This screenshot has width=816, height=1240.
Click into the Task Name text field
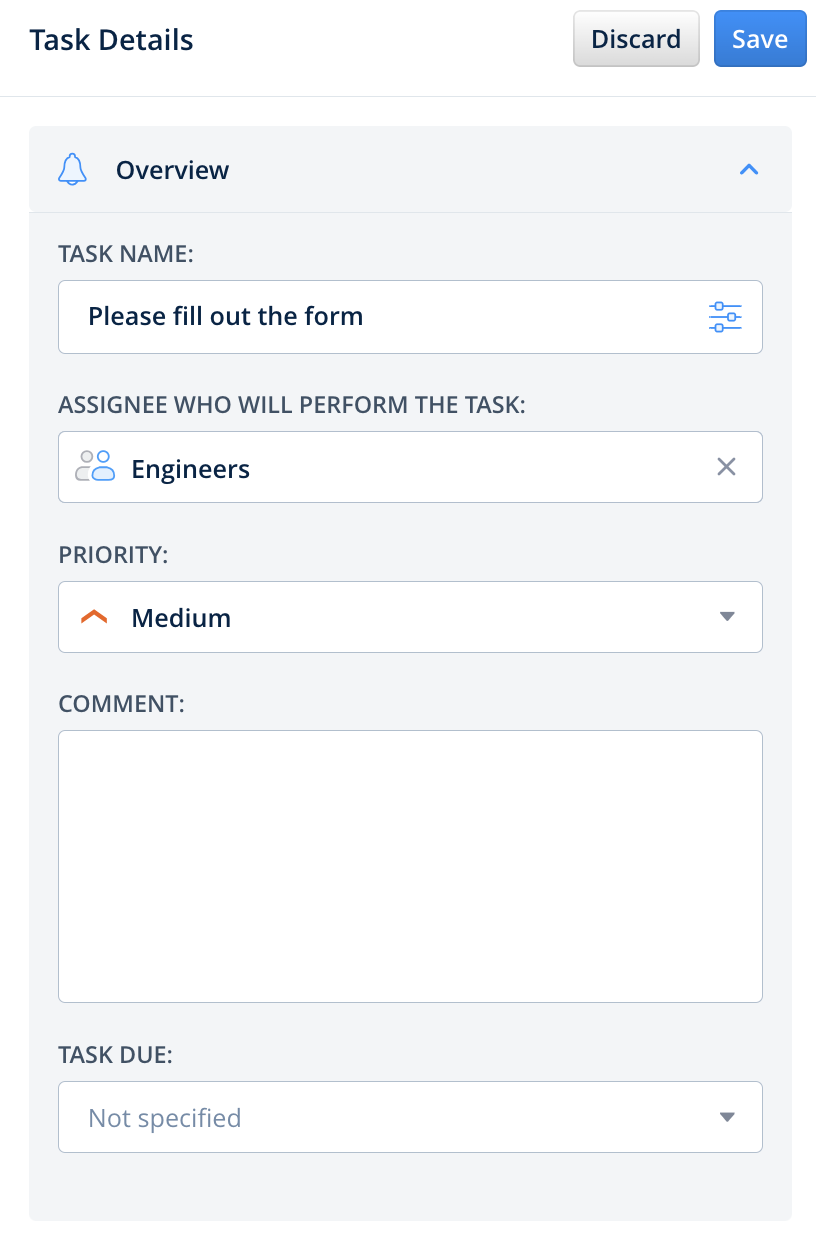point(380,317)
